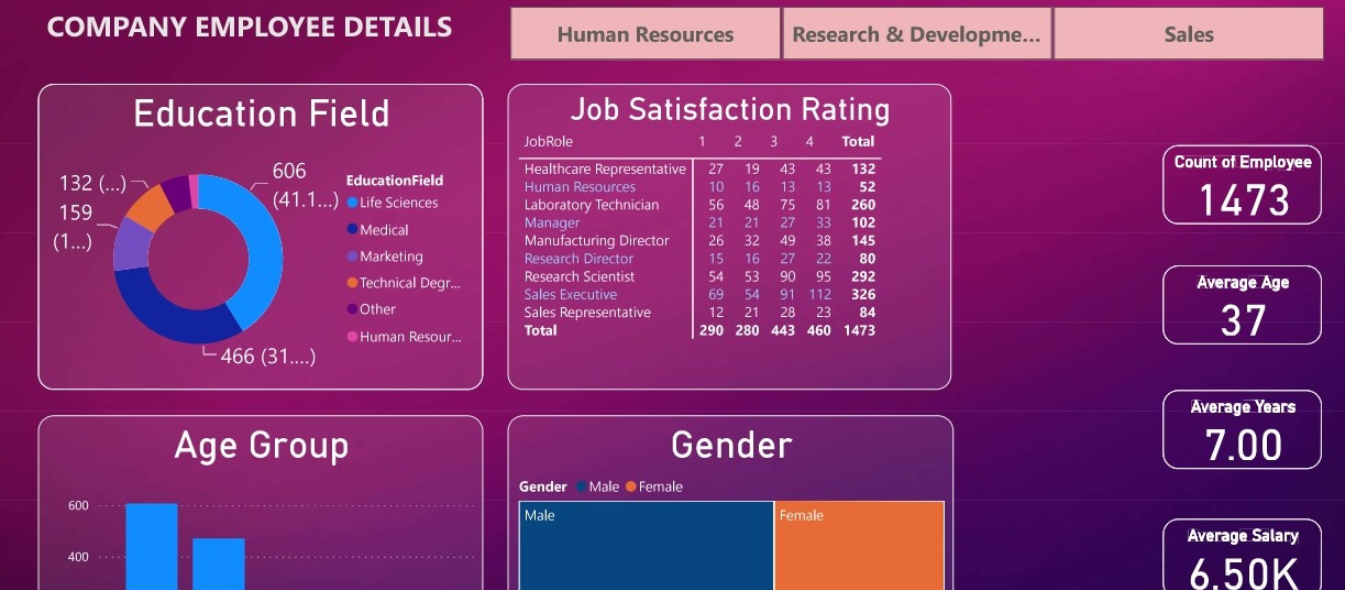
Task: Click Sales Executive rating 4 value 112
Action: 820,295
